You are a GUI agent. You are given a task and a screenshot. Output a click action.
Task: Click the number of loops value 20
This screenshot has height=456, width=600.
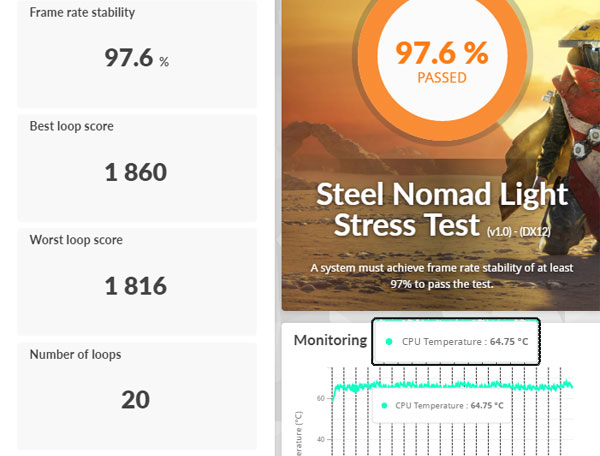point(136,400)
